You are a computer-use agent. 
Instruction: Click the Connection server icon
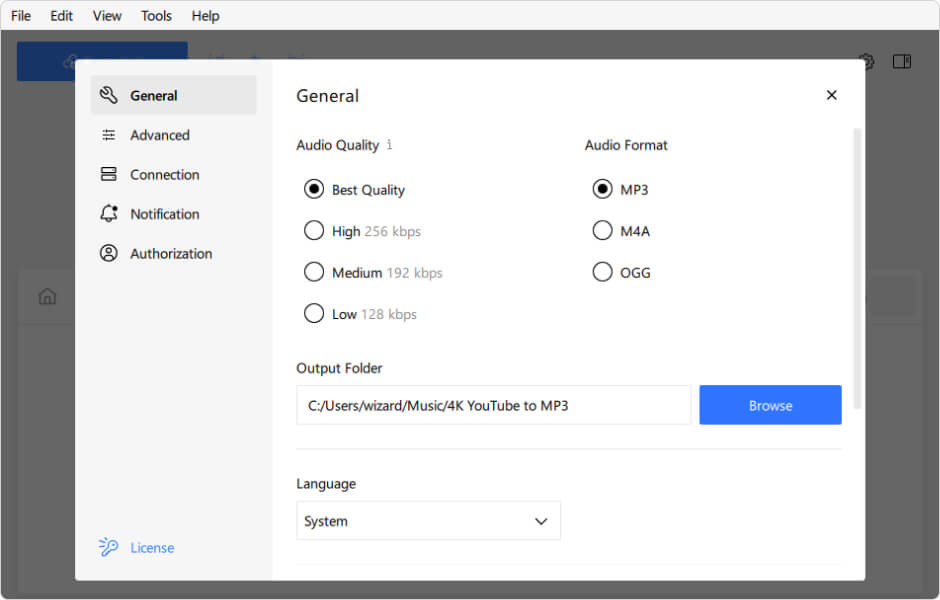(x=109, y=175)
